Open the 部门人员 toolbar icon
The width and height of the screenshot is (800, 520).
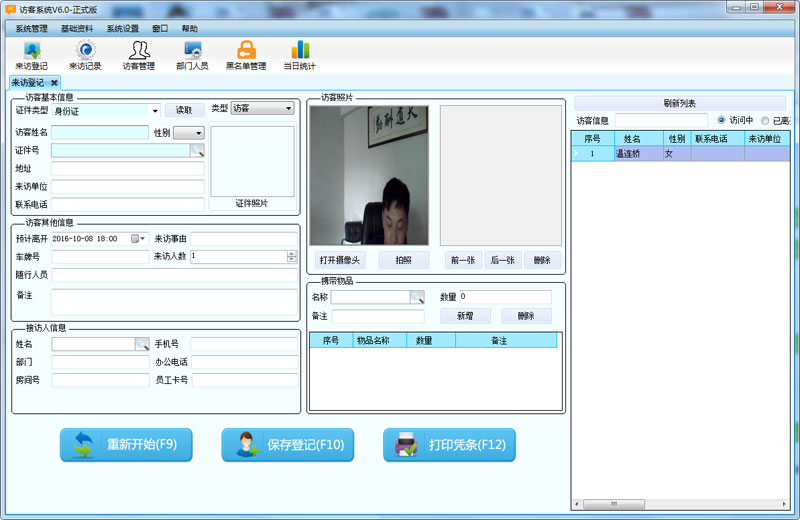pyautogui.click(x=192, y=55)
